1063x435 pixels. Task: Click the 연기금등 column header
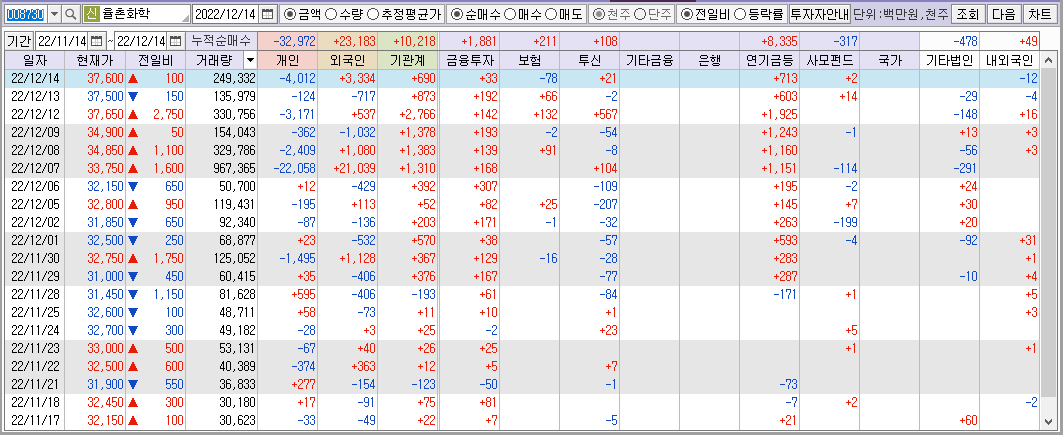769,60
